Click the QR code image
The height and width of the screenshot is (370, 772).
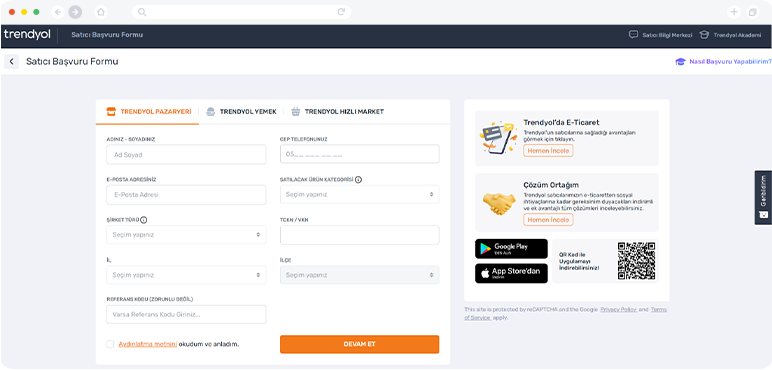[x=636, y=261]
